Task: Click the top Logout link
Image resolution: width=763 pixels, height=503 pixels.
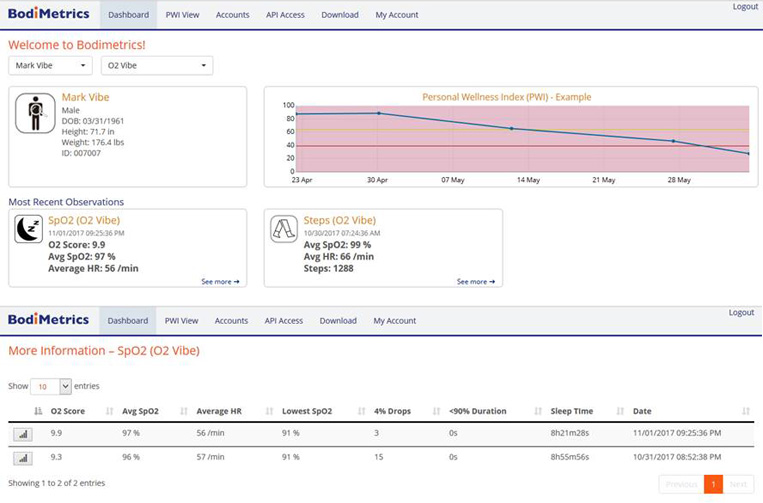Action: [744, 7]
